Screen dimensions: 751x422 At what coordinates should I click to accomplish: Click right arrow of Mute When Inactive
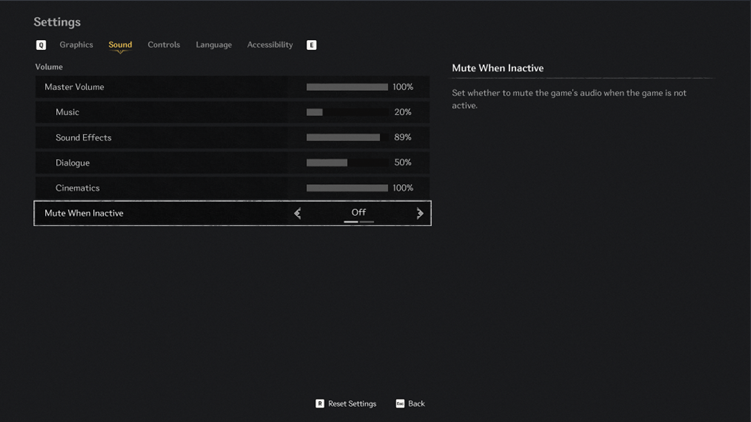pos(420,213)
